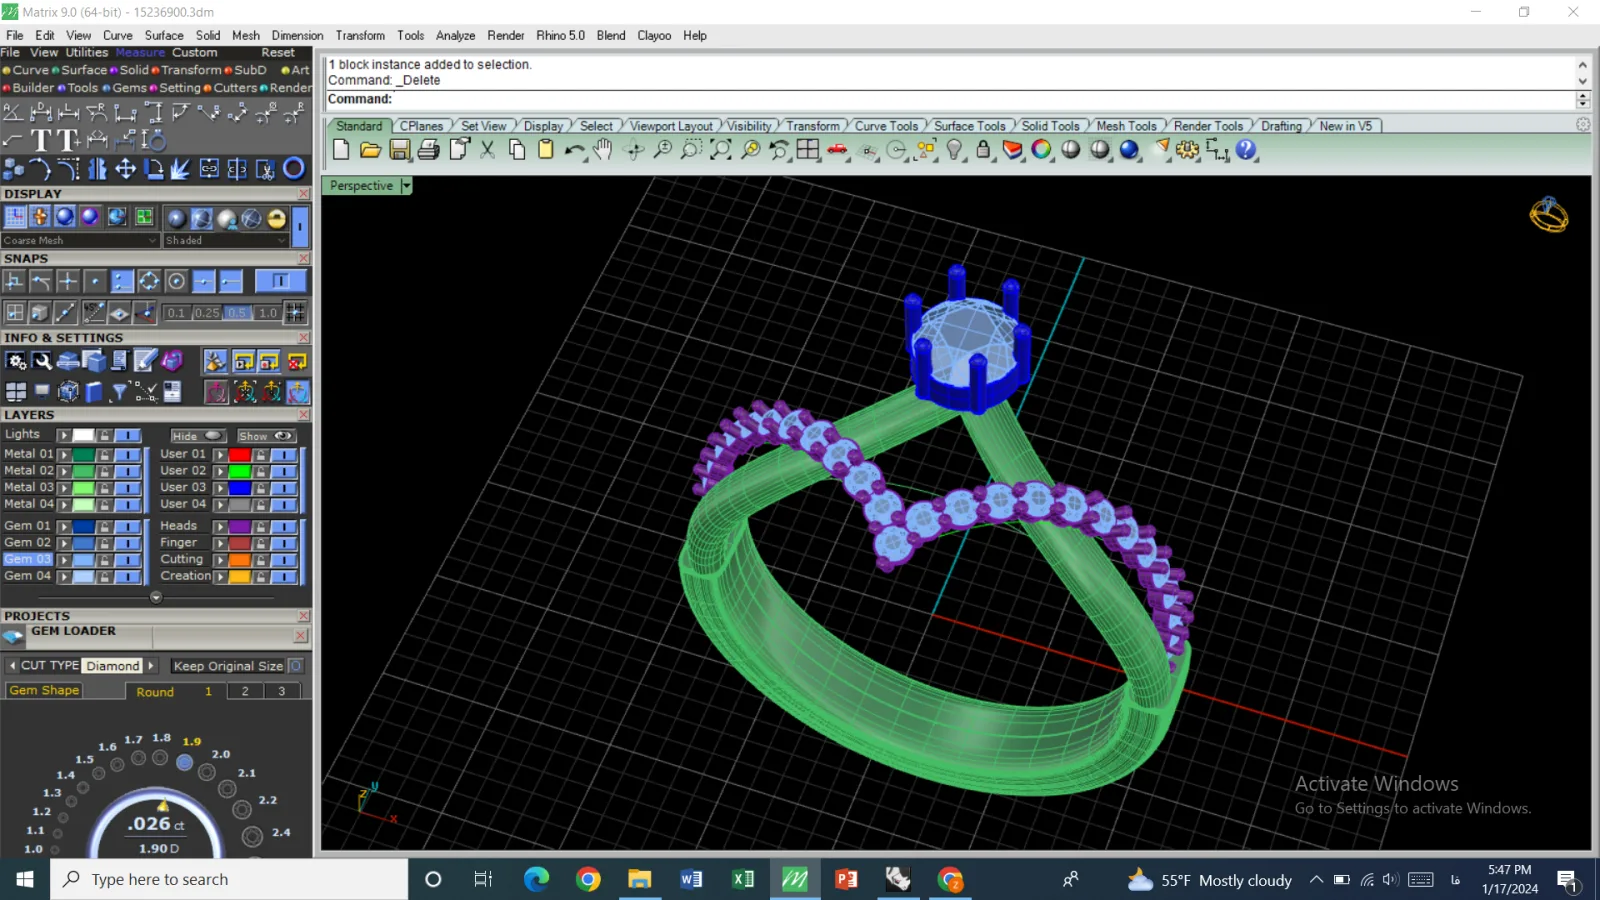
Task: Toggle the Keep Original Size option
Action: [296, 666]
